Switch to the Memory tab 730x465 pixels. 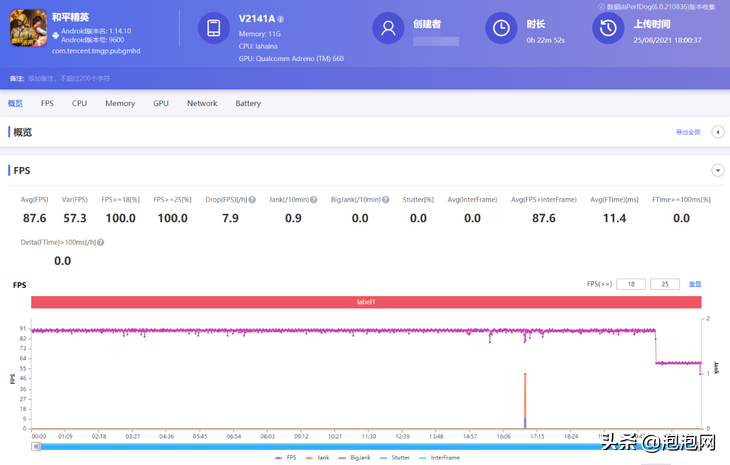click(x=120, y=103)
